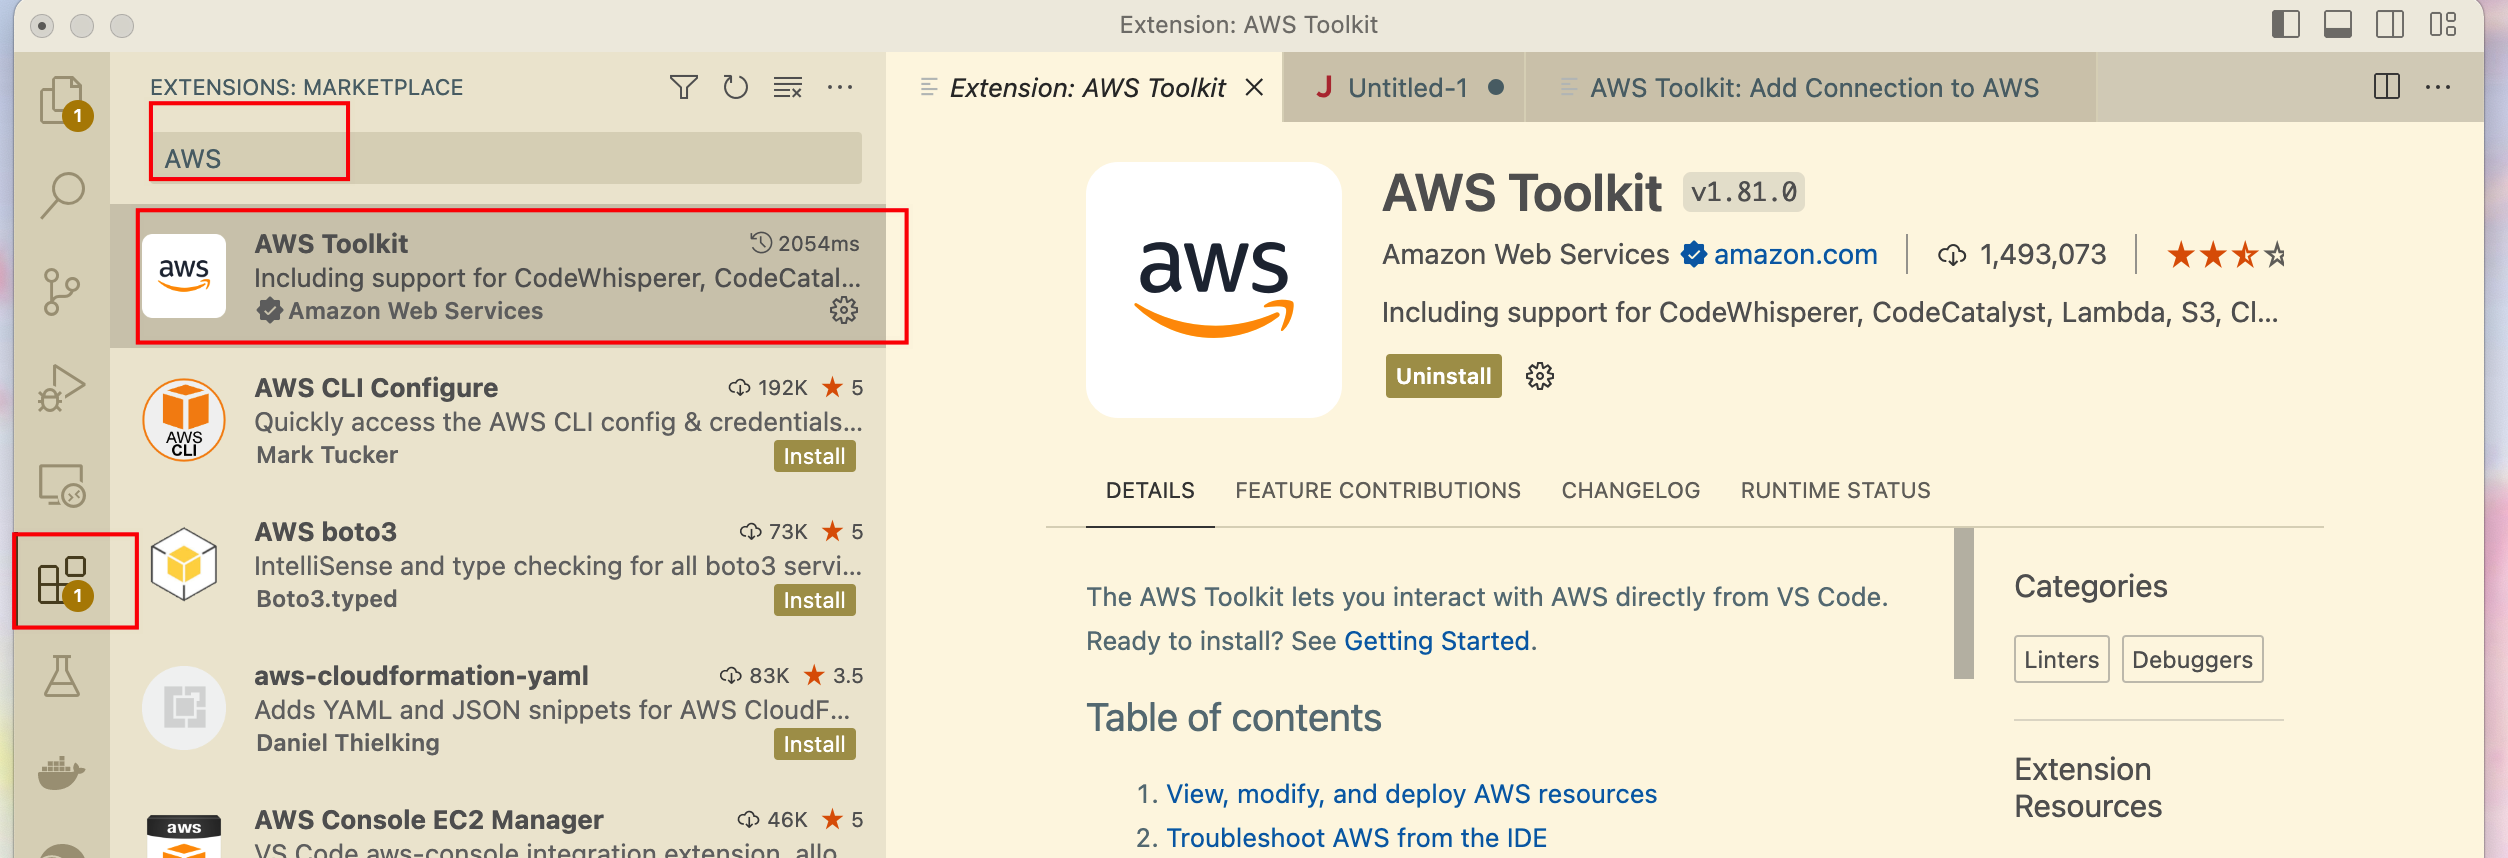This screenshot has height=858, width=2508.
Task: Click the extensions search field containing AWS
Action: click(x=506, y=158)
